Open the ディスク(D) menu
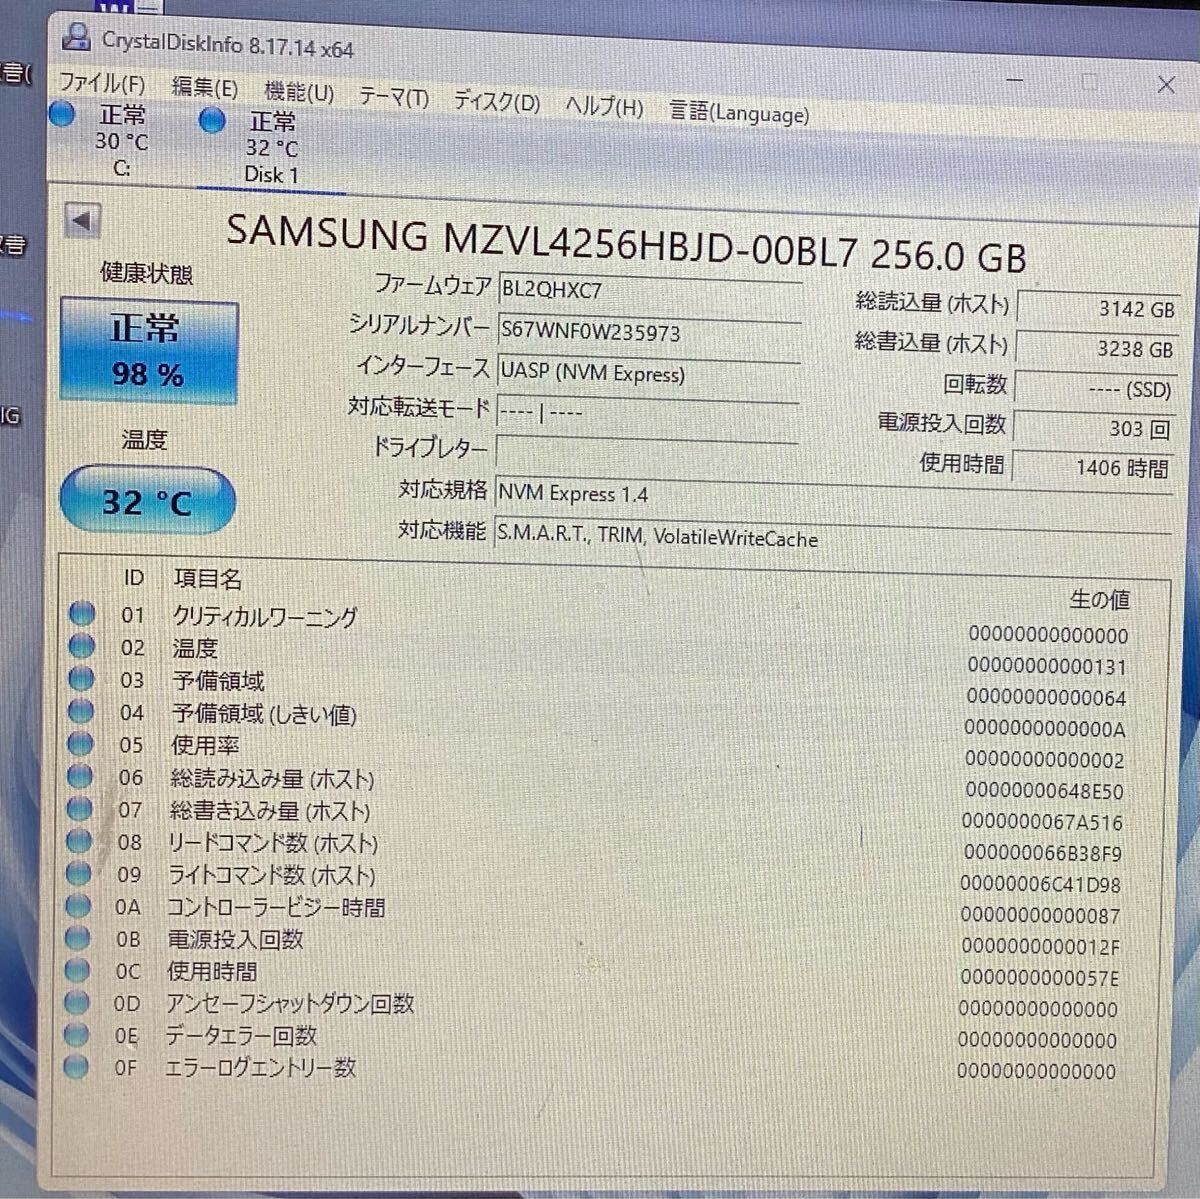 [497, 101]
